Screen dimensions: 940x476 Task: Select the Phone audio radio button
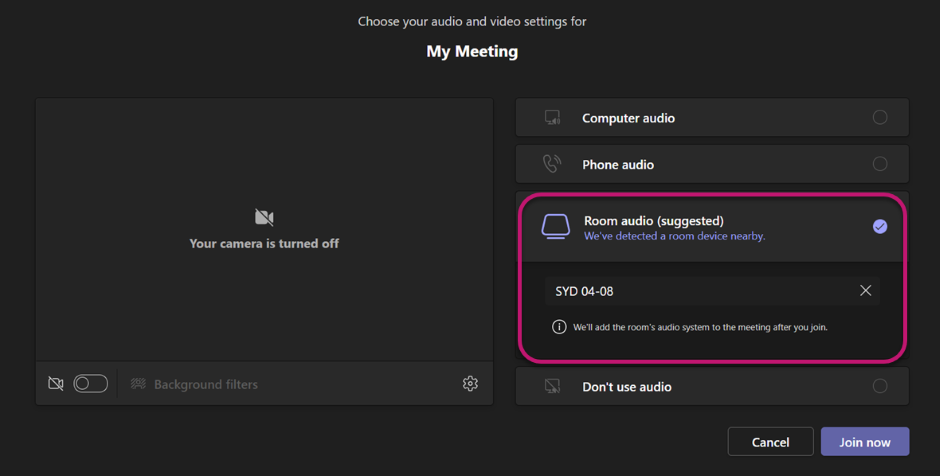[879, 164]
